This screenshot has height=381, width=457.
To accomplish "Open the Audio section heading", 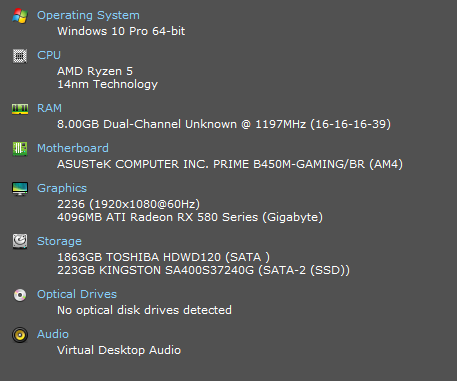I will pyautogui.click(x=53, y=334).
